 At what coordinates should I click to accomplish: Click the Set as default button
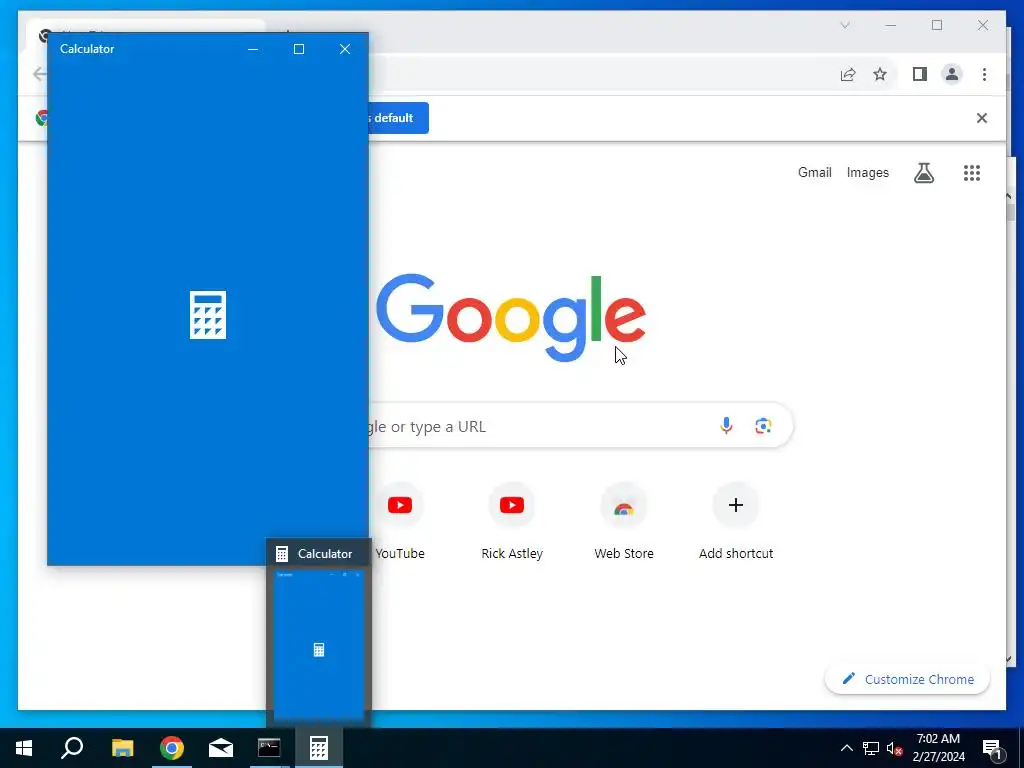pos(398,118)
